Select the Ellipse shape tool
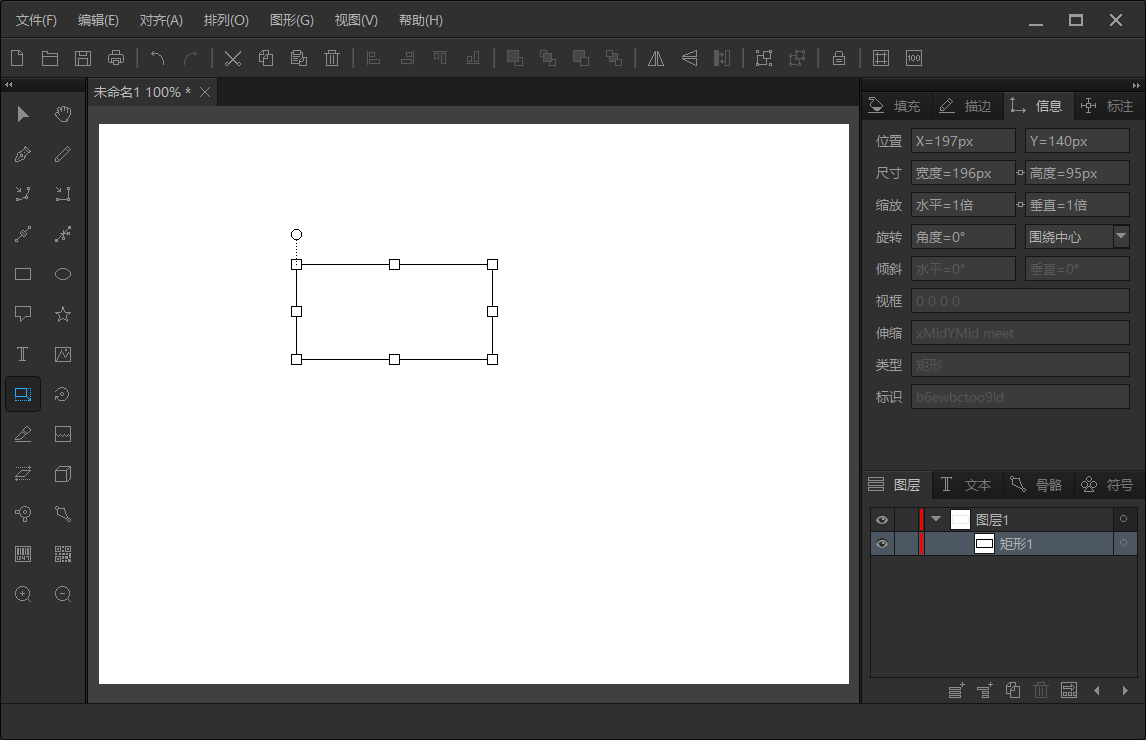The width and height of the screenshot is (1146, 740). [63, 274]
